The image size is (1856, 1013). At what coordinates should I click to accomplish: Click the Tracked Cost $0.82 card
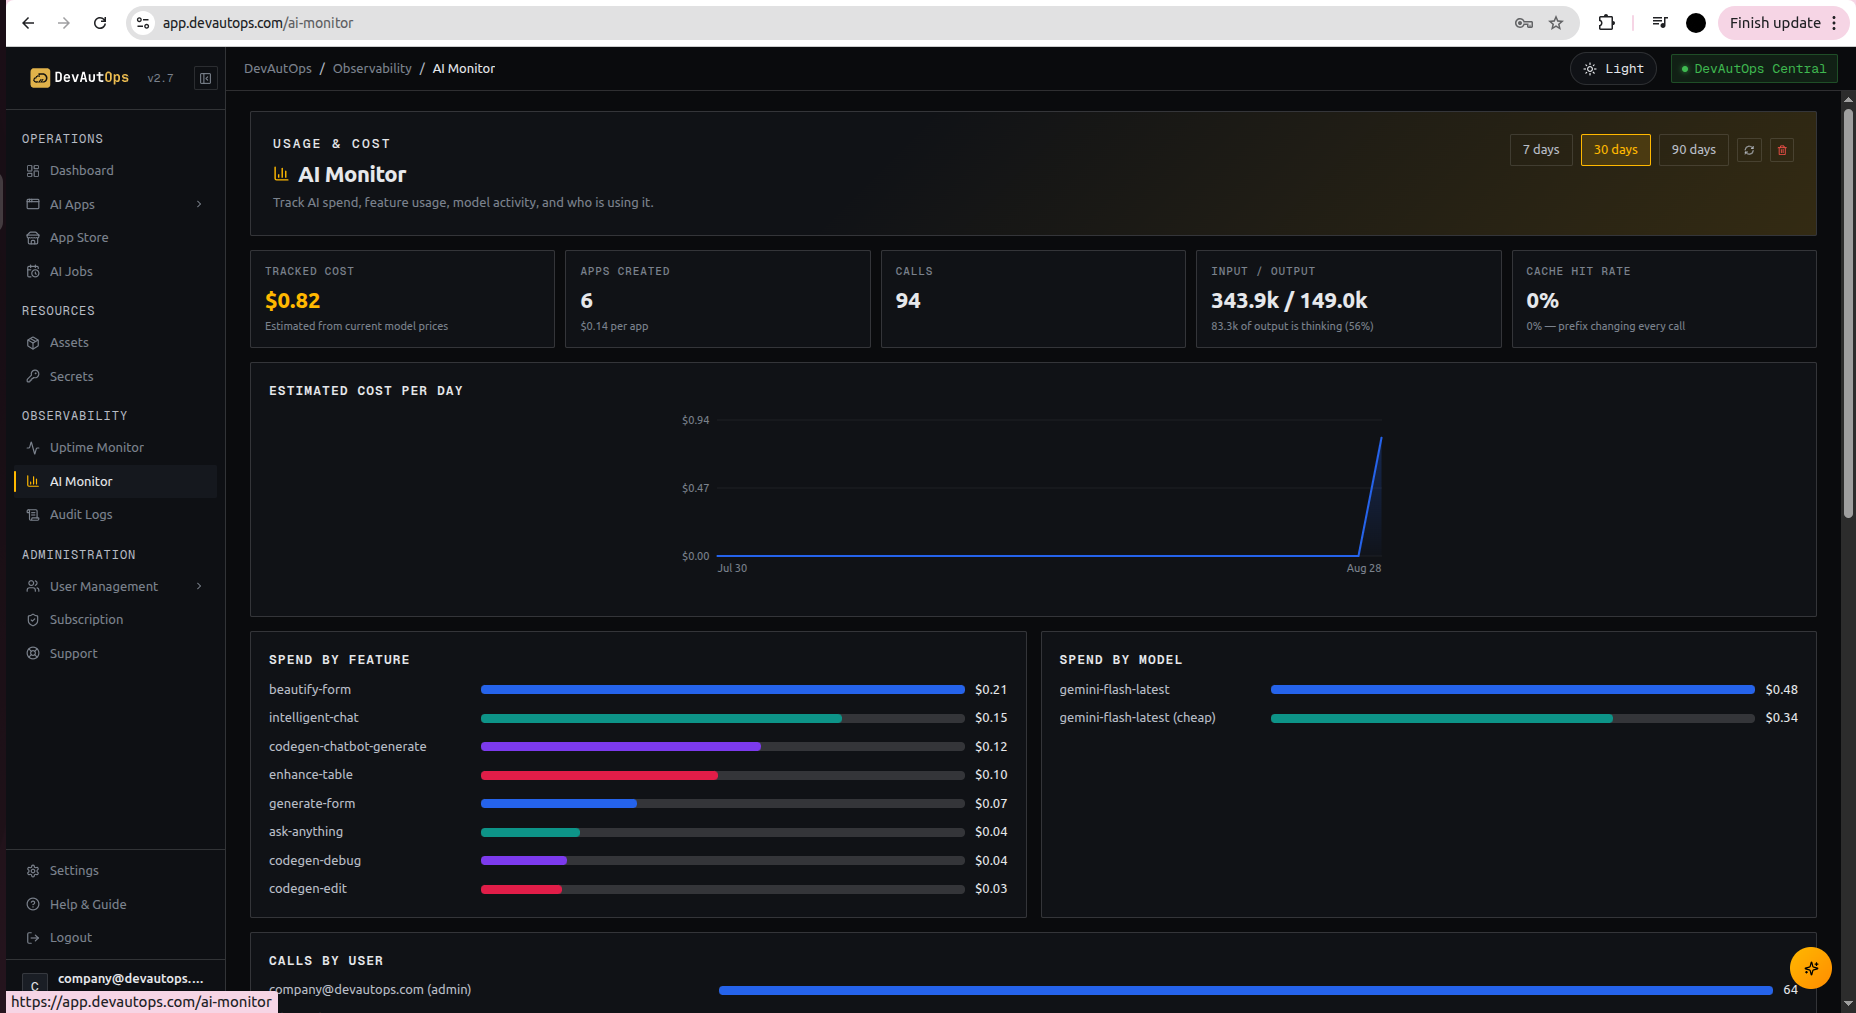tap(402, 299)
